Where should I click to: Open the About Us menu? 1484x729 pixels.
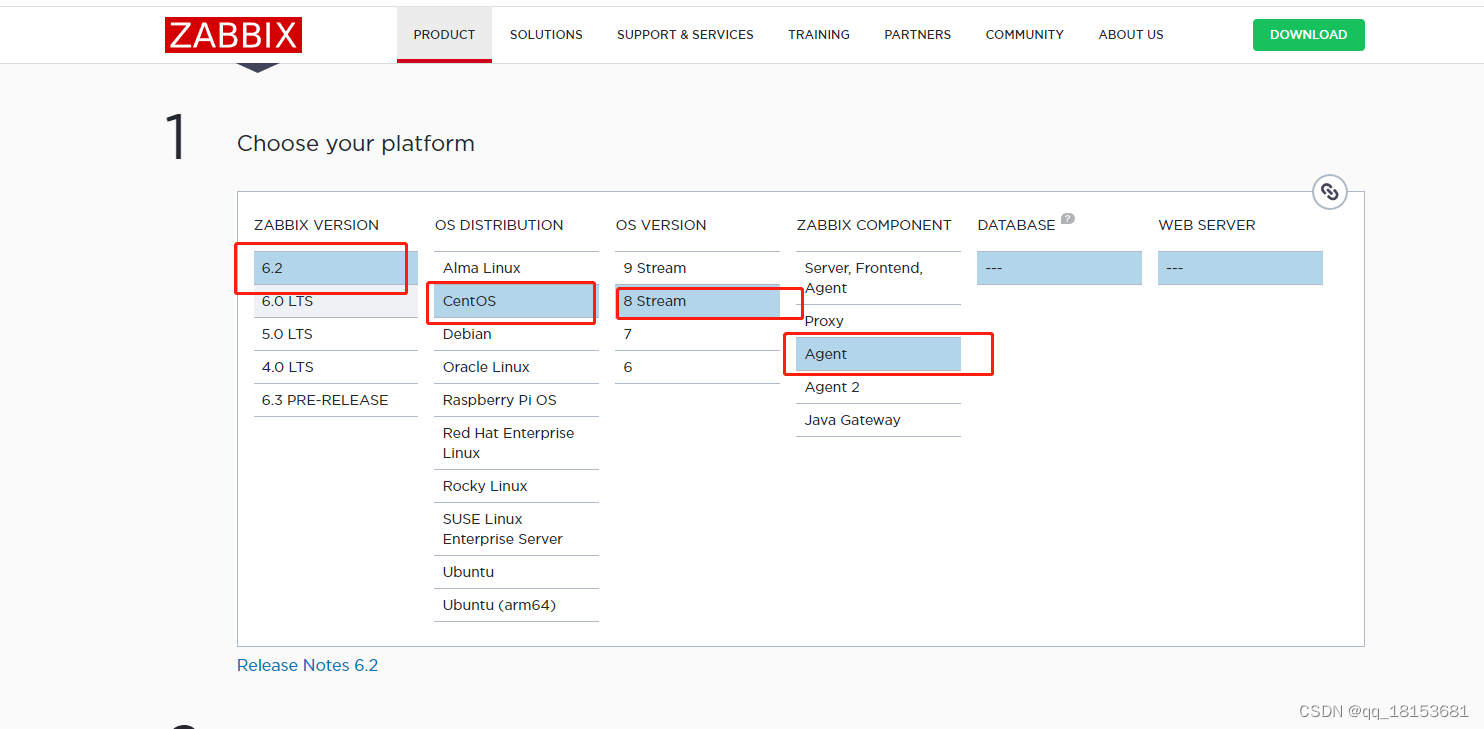[1131, 34]
